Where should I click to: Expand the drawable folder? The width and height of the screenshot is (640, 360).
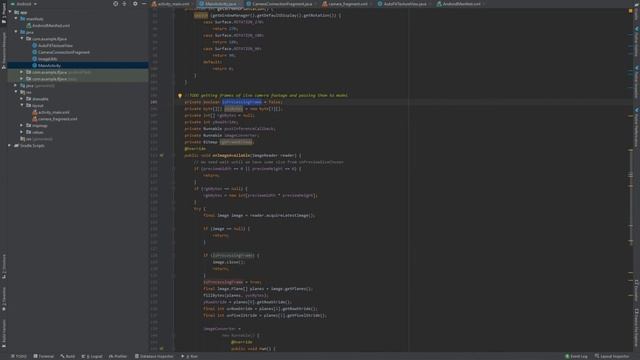click(x=22, y=99)
